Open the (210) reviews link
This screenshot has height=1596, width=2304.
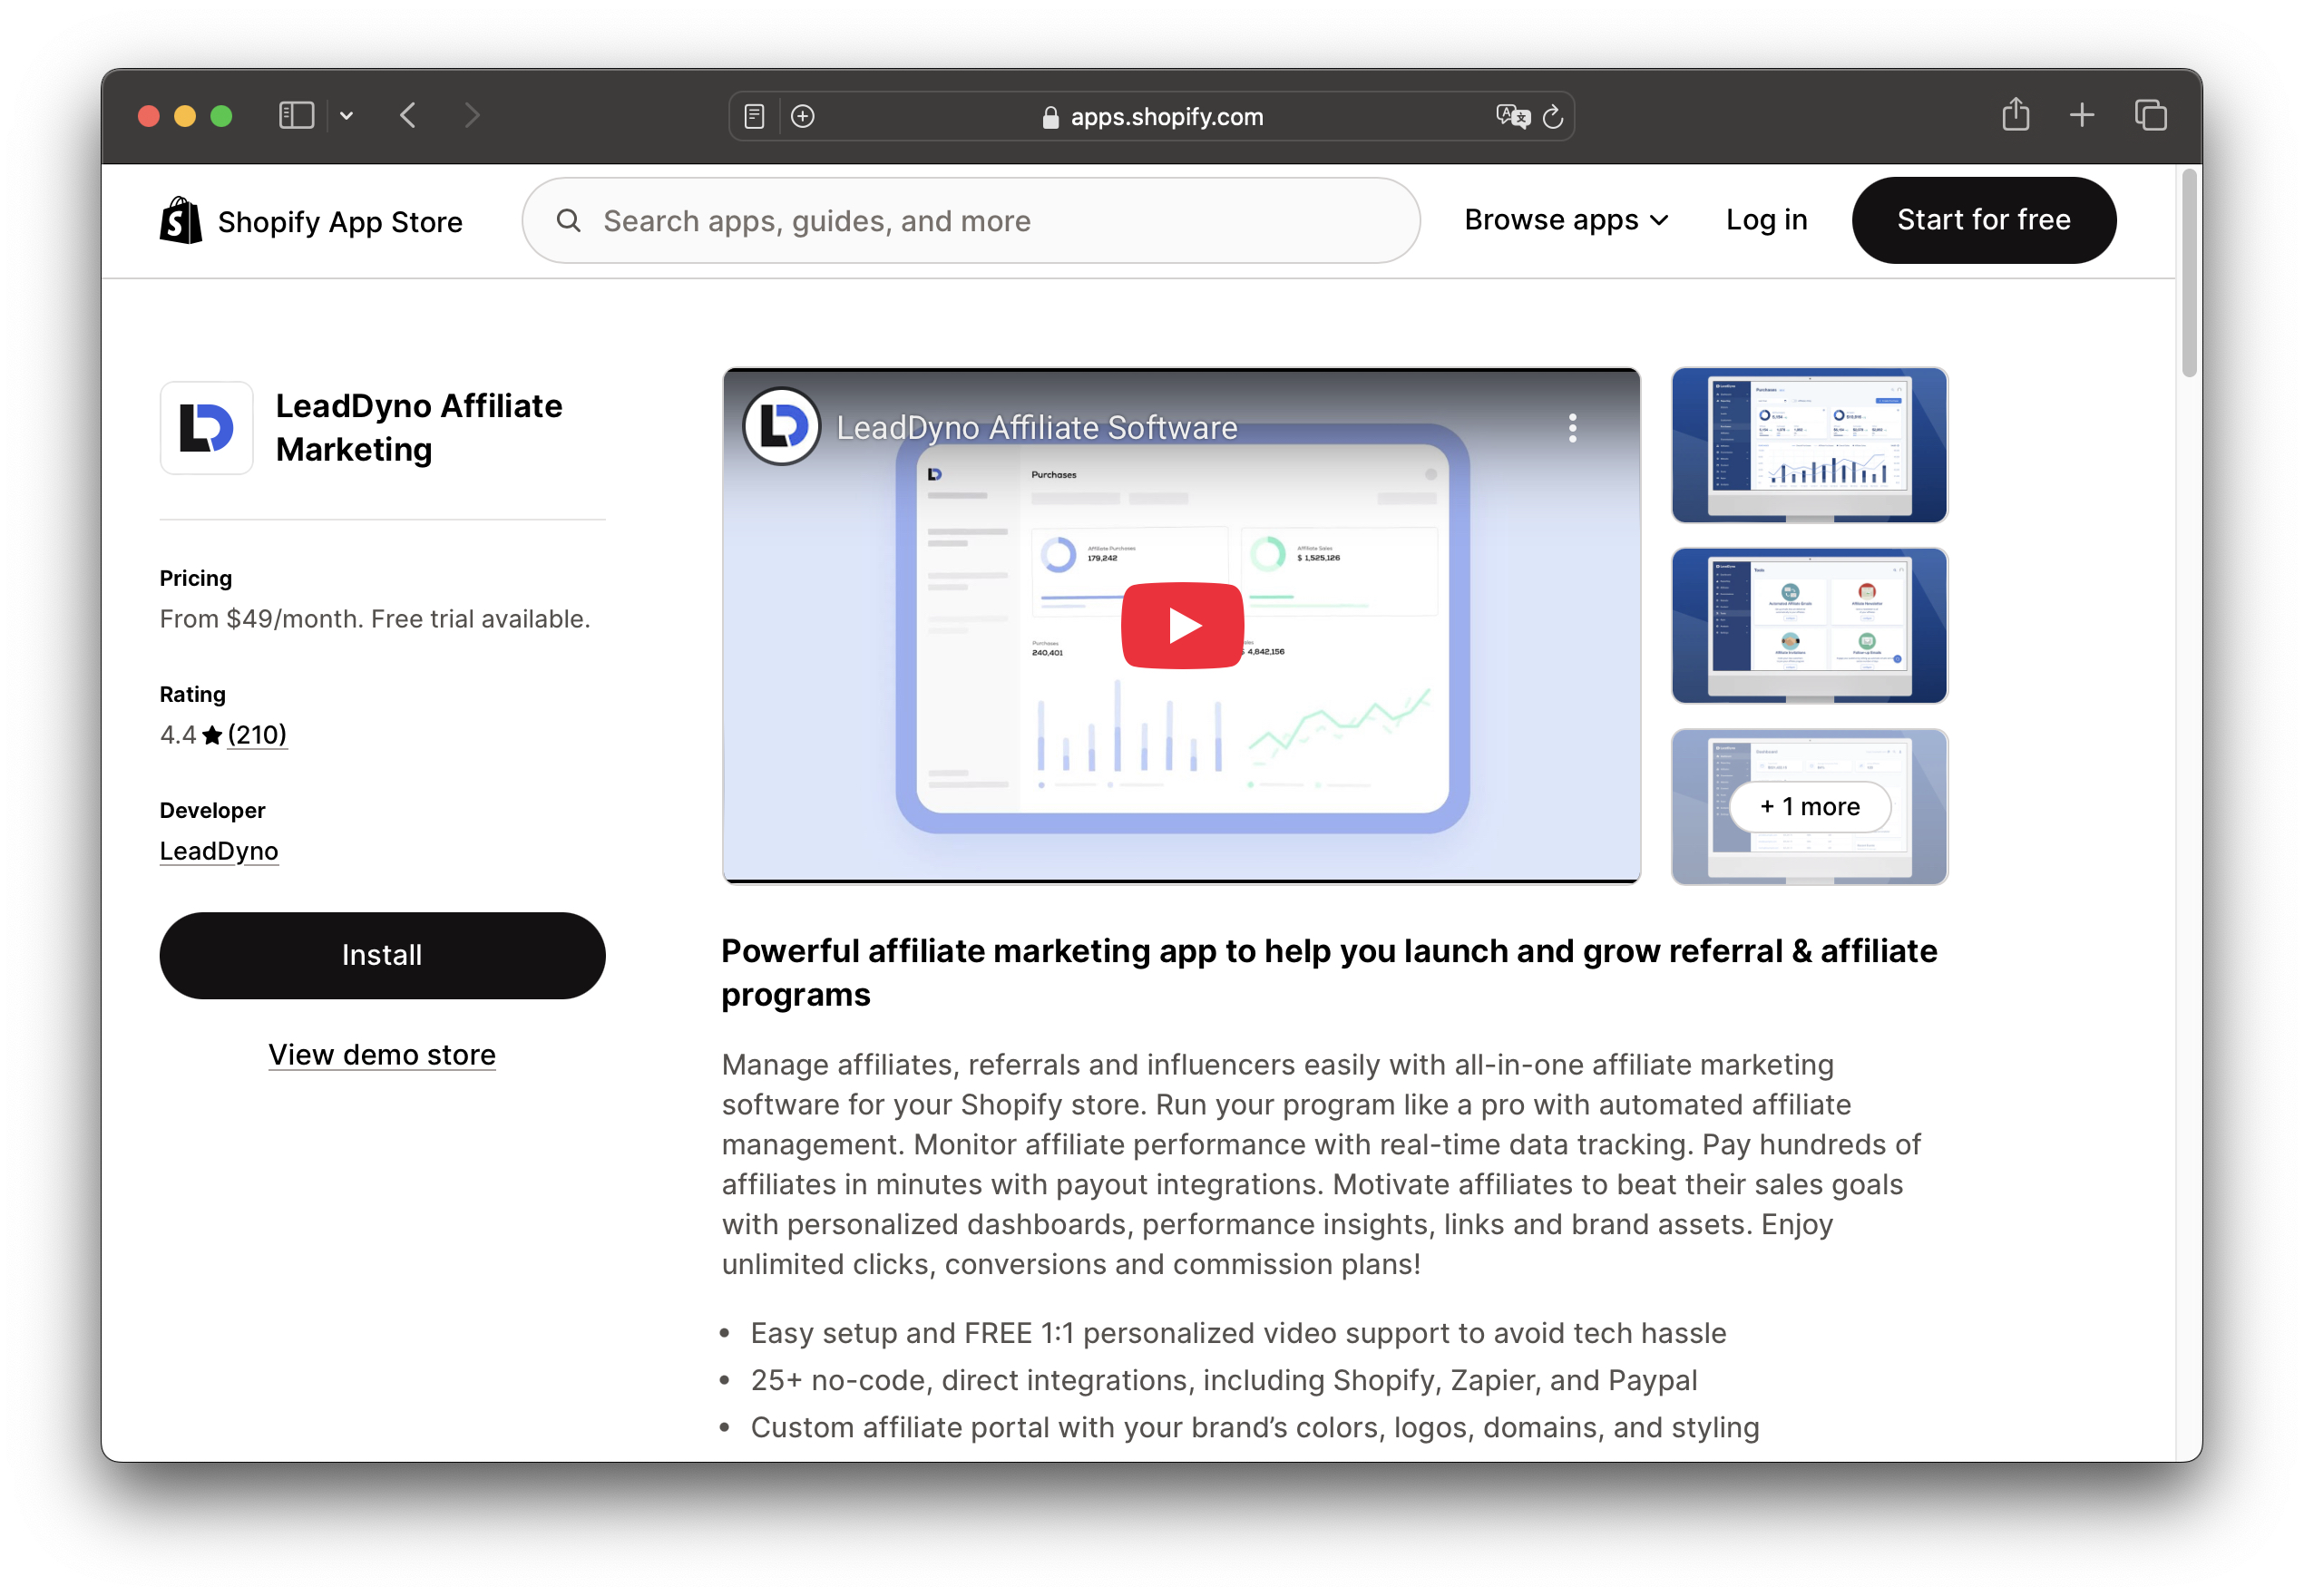tap(257, 735)
